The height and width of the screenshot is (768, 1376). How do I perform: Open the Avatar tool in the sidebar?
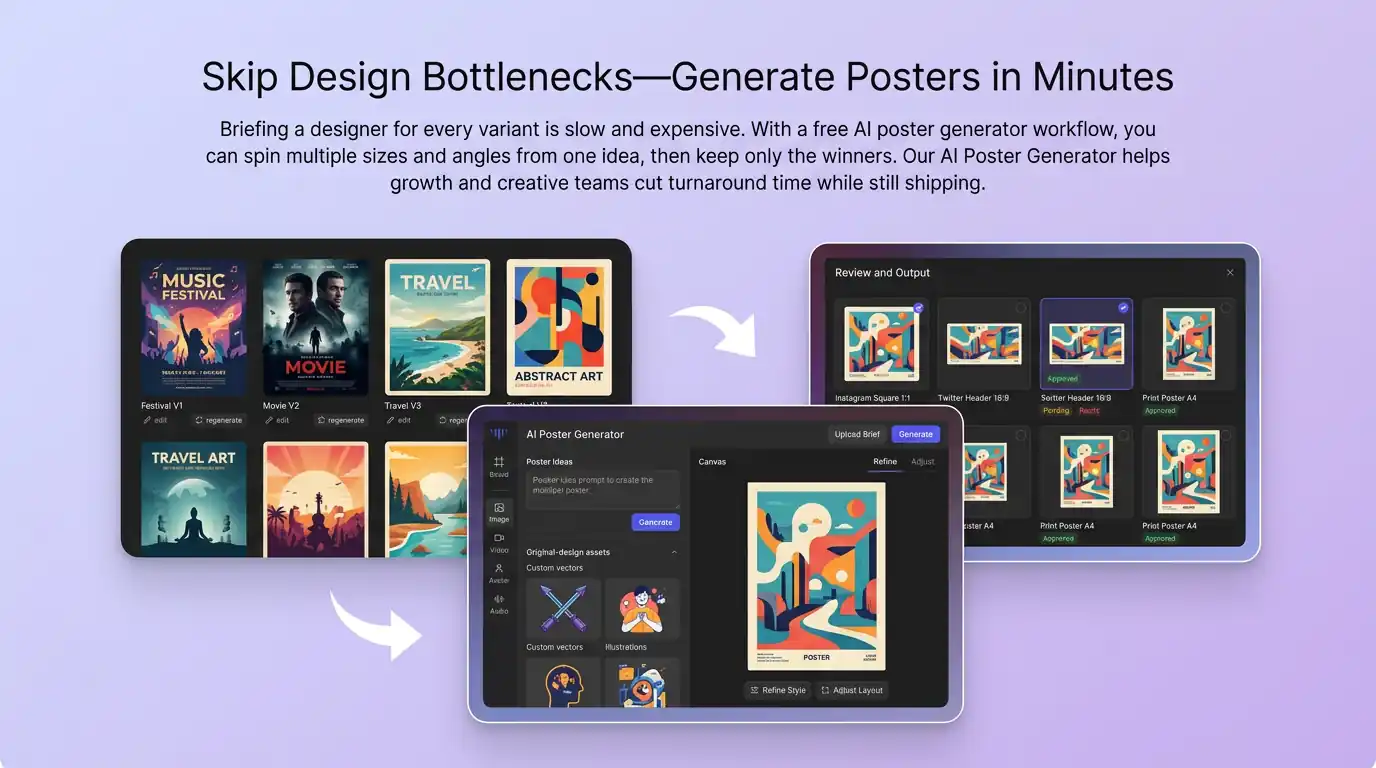click(498, 573)
